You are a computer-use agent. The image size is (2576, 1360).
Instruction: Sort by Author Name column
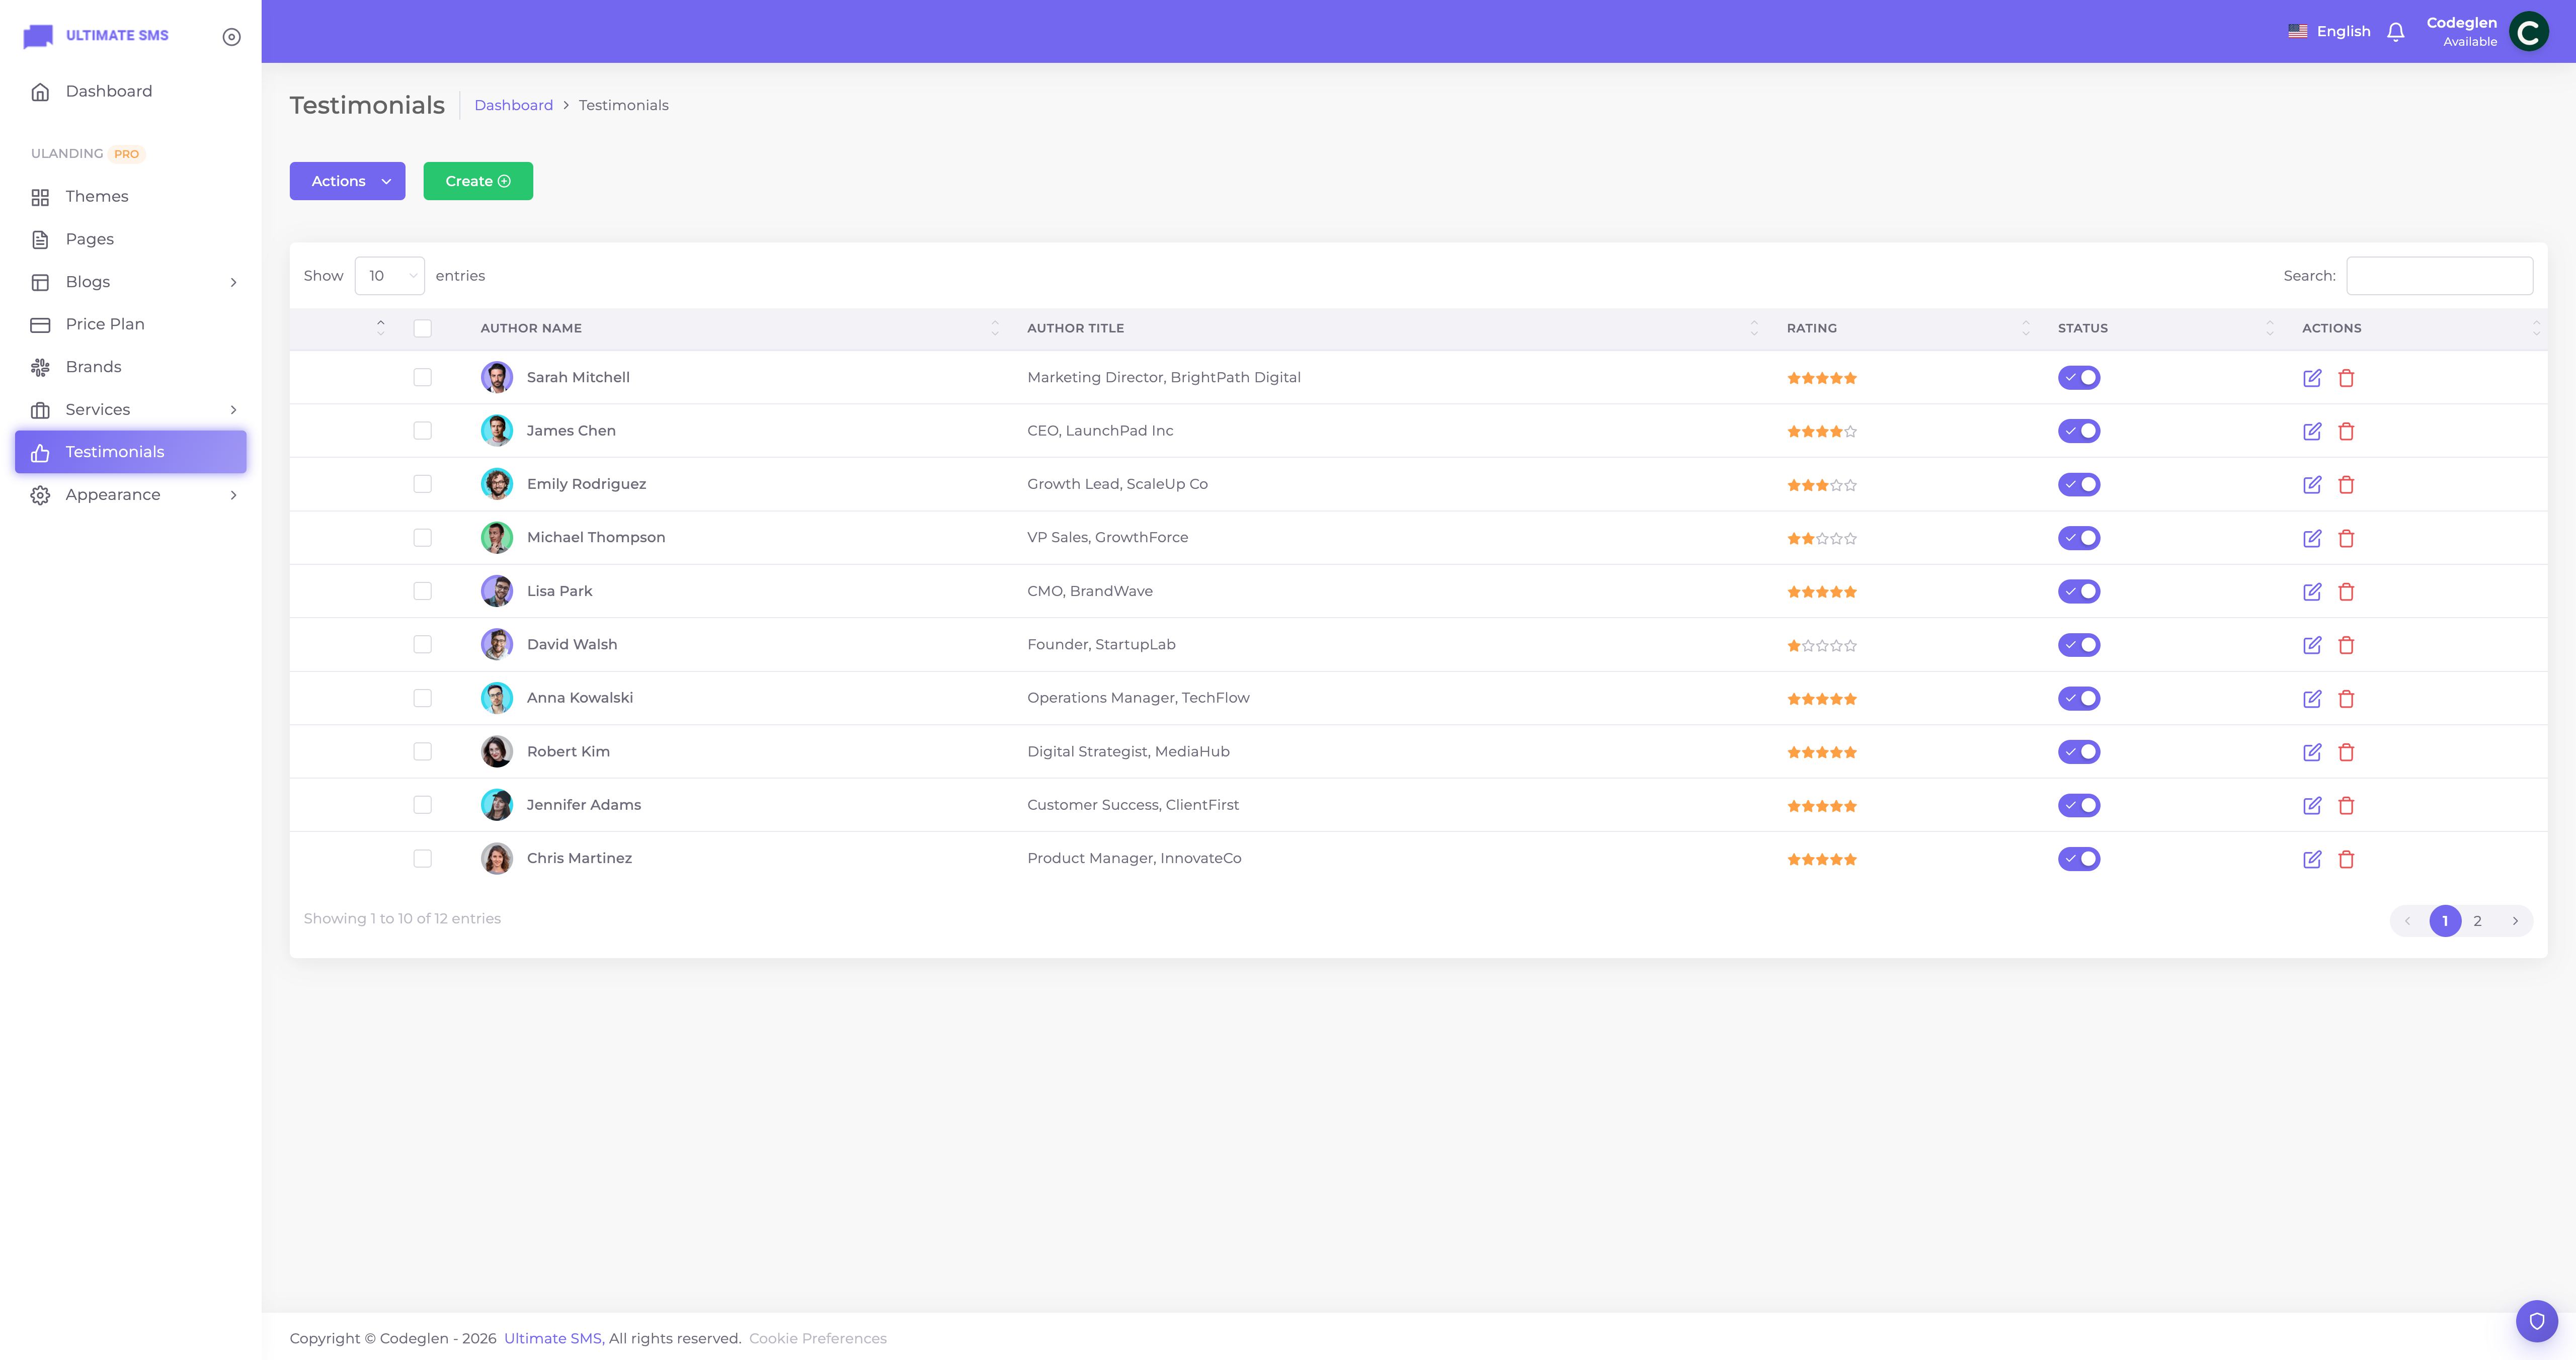(739, 328)
